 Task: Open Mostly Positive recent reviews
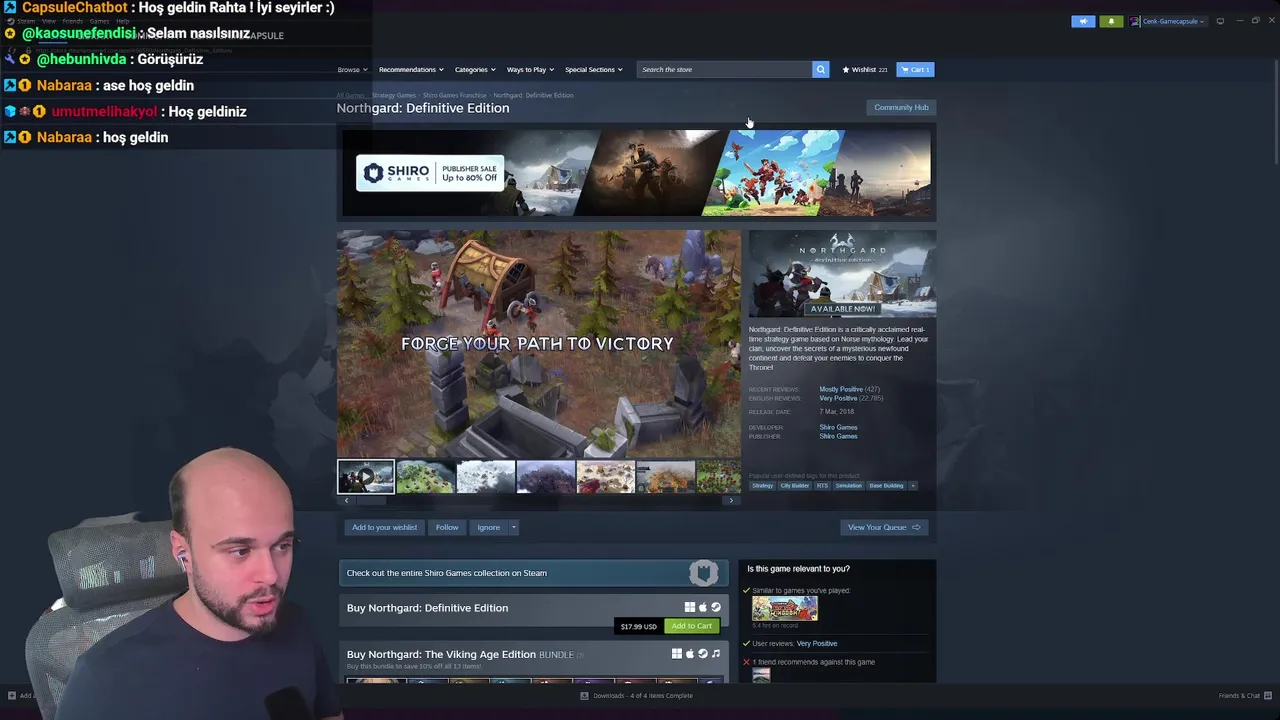click(841, 389)
